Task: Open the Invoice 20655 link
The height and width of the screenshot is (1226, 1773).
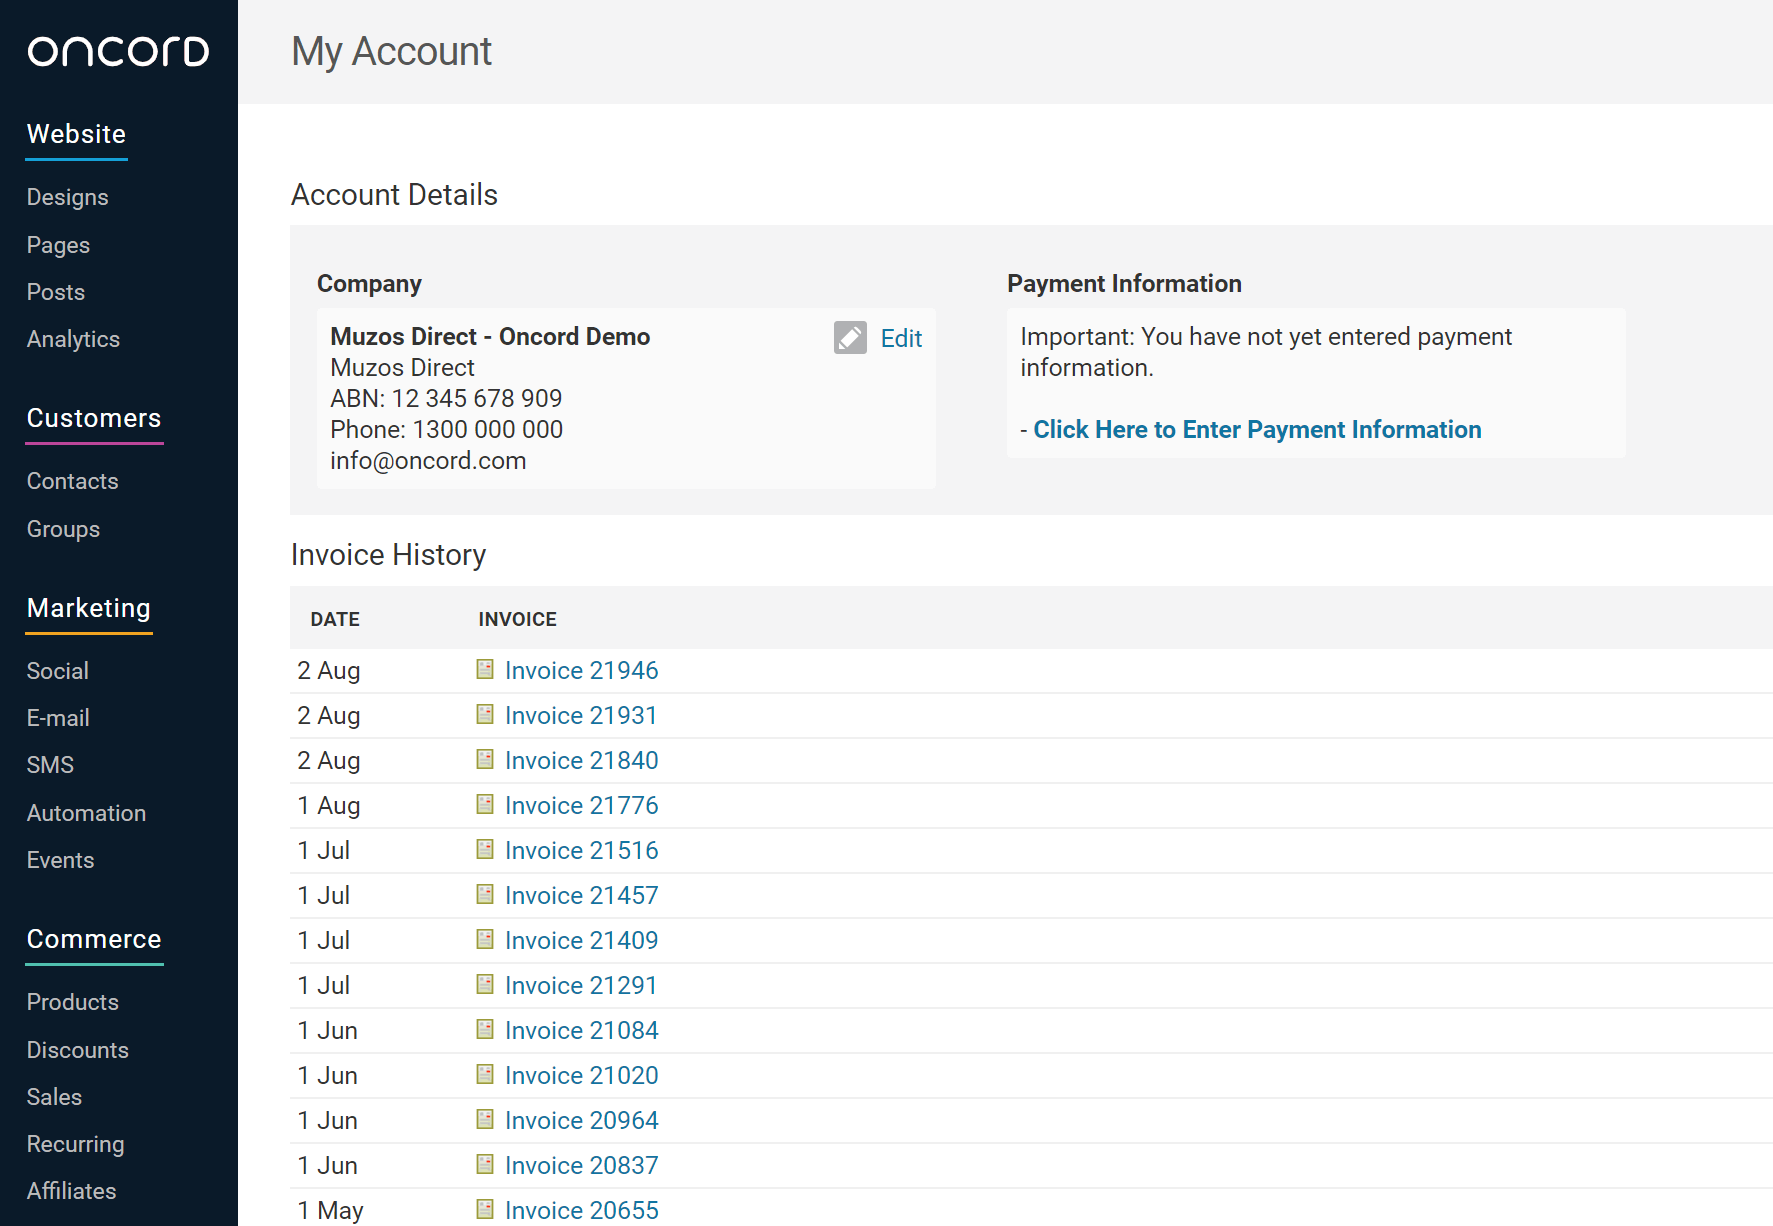Action: (581, 1210)
